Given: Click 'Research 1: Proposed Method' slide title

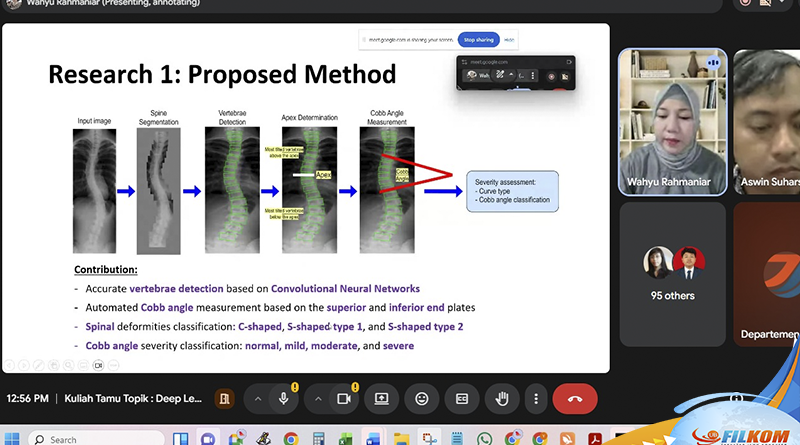Looking at the screenshot, I should click(x=222, y=75).
